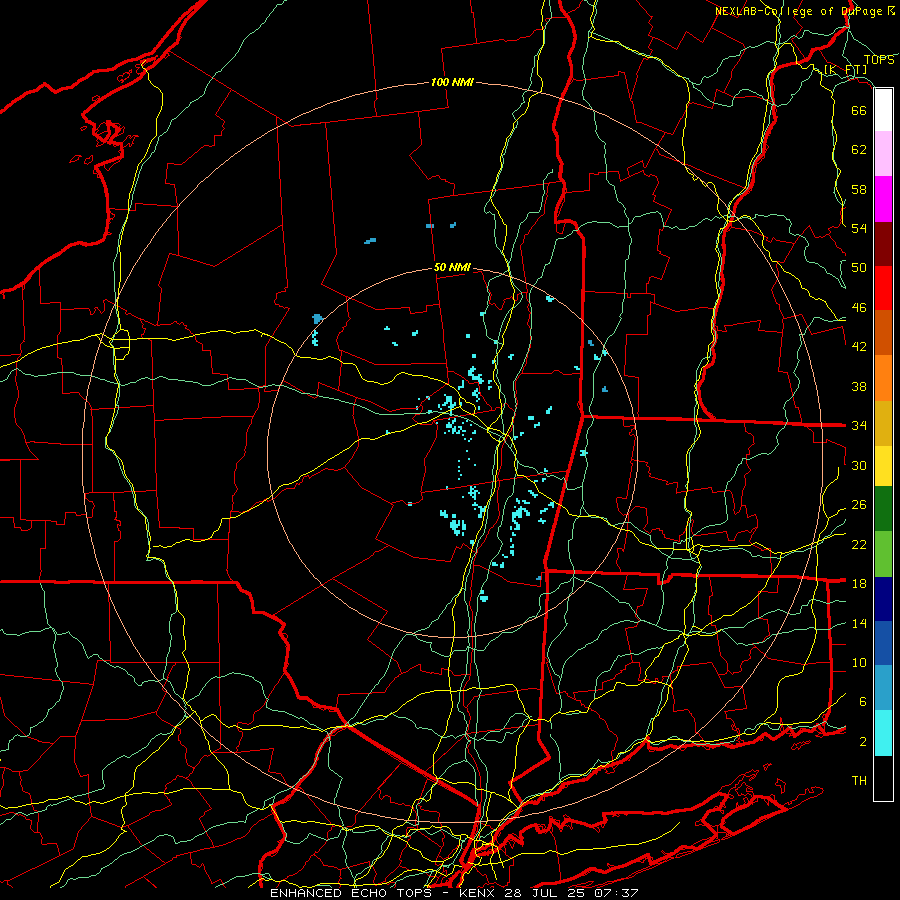Click the 100 NMI range ring label
The width and height of the screenshot is (900, 900).
tap(452, 82)
